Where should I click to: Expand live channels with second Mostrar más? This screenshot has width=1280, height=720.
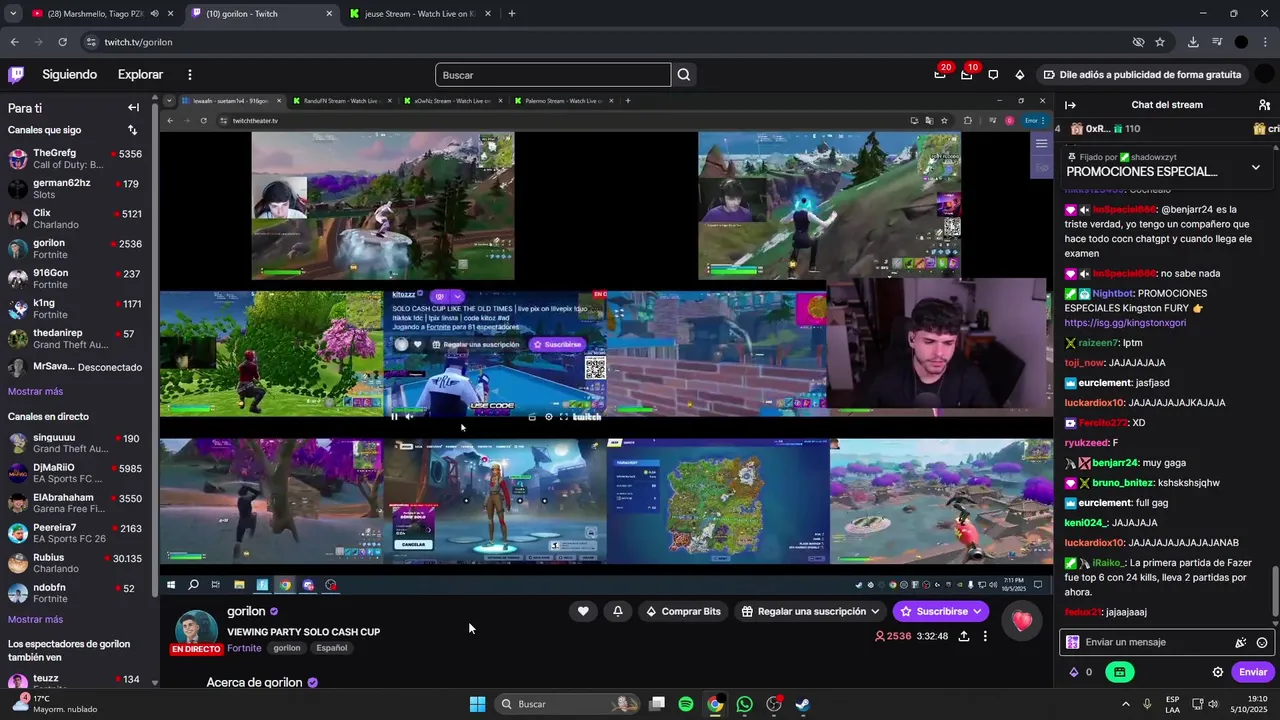point(35,619)
